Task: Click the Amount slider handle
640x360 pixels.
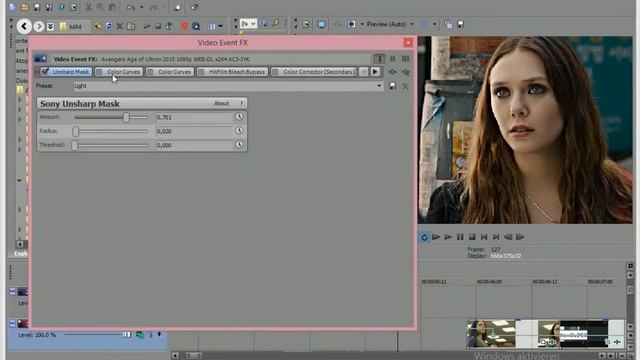Action: pos(126,118)
